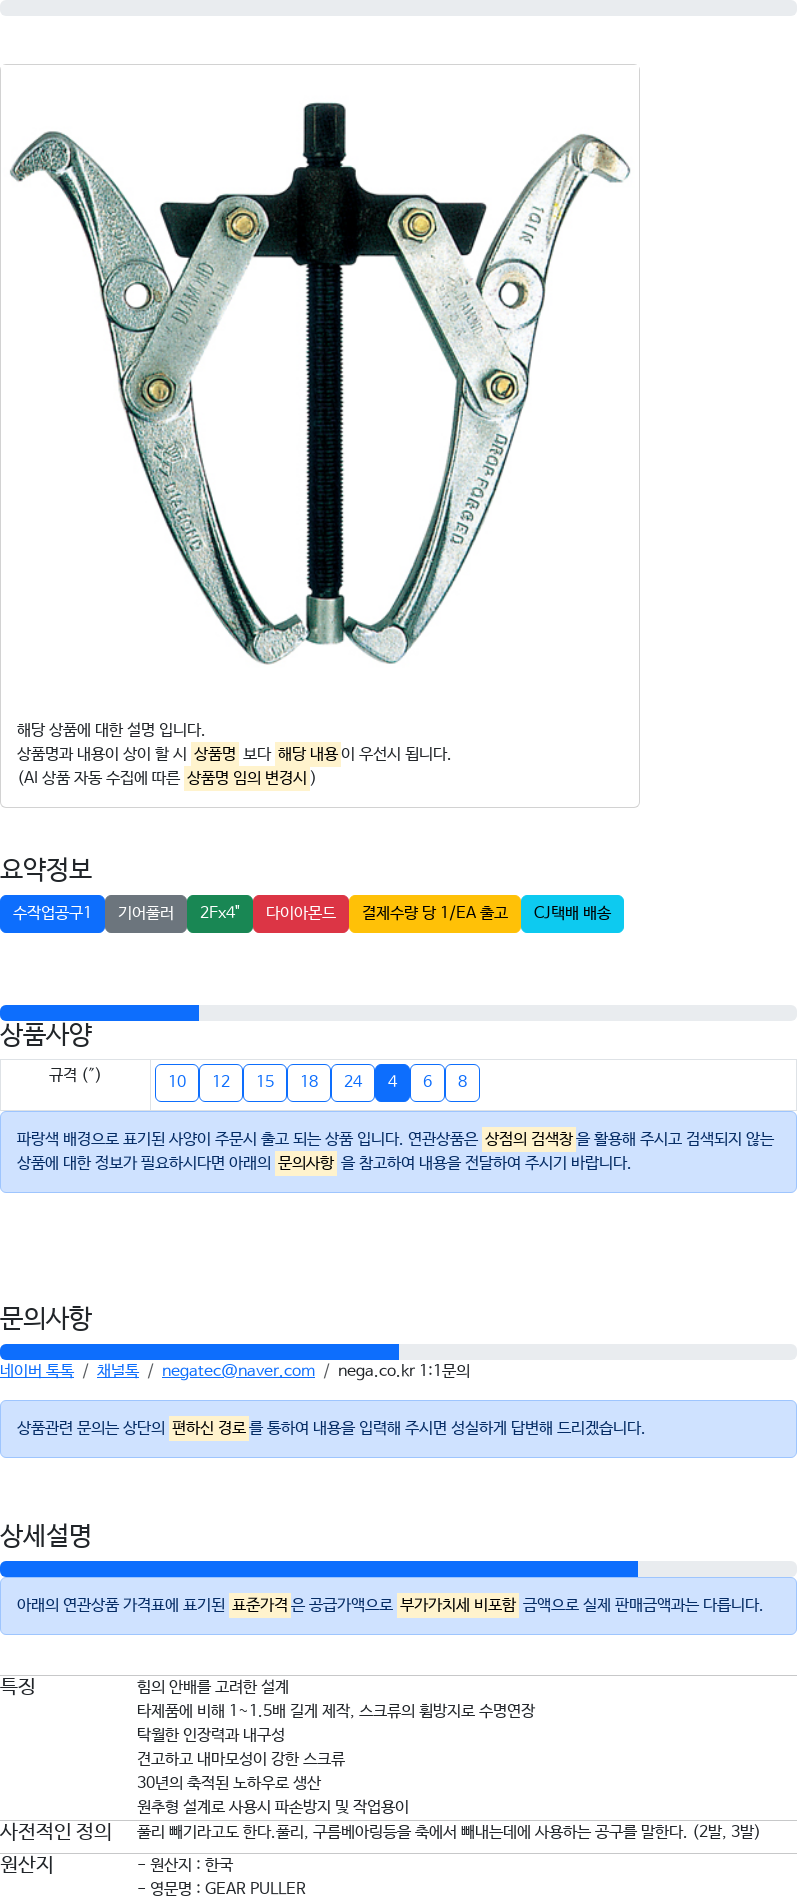The height and width of the screenshot is (1902, 797).
Task: Choose size option 6
Action: pos(427,1082)
